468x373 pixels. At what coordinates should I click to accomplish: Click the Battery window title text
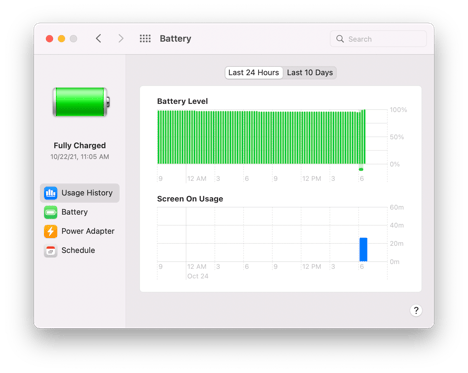tap(175, 39)
